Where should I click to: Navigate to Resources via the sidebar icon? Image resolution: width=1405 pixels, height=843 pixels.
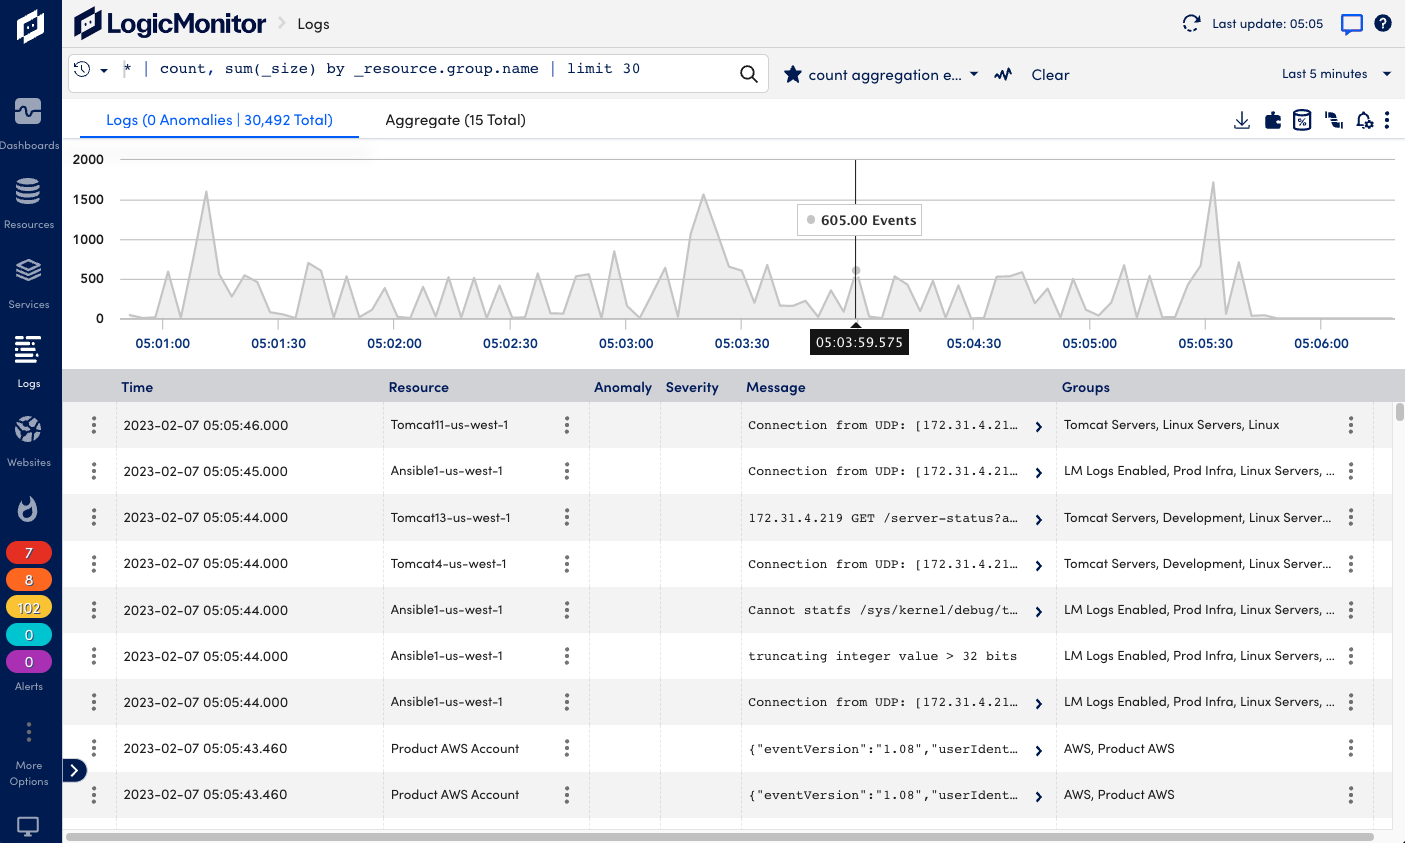[x=30, y=192]
